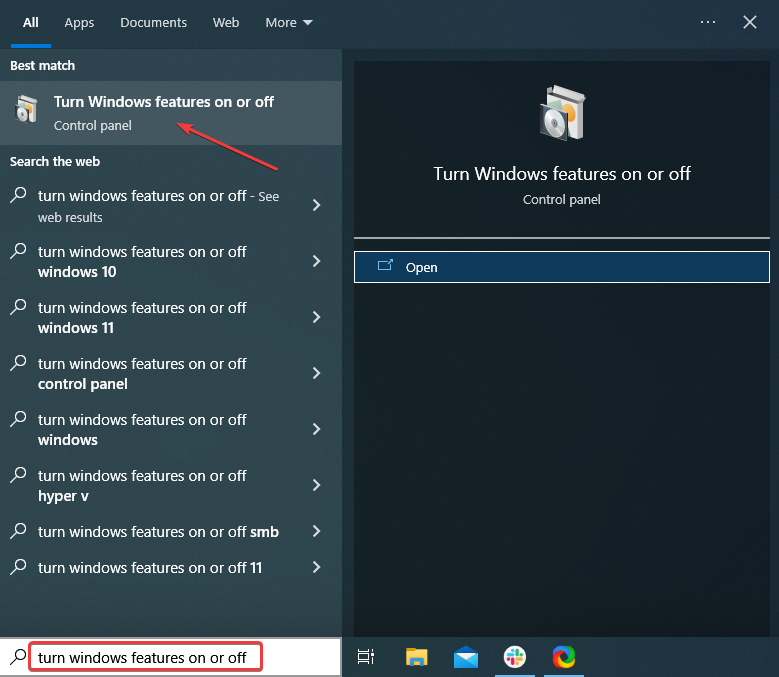Viewport: 779px width, 677px height.
Task: Launch File Explorer from the taskbar
Action: coord(416,657)
